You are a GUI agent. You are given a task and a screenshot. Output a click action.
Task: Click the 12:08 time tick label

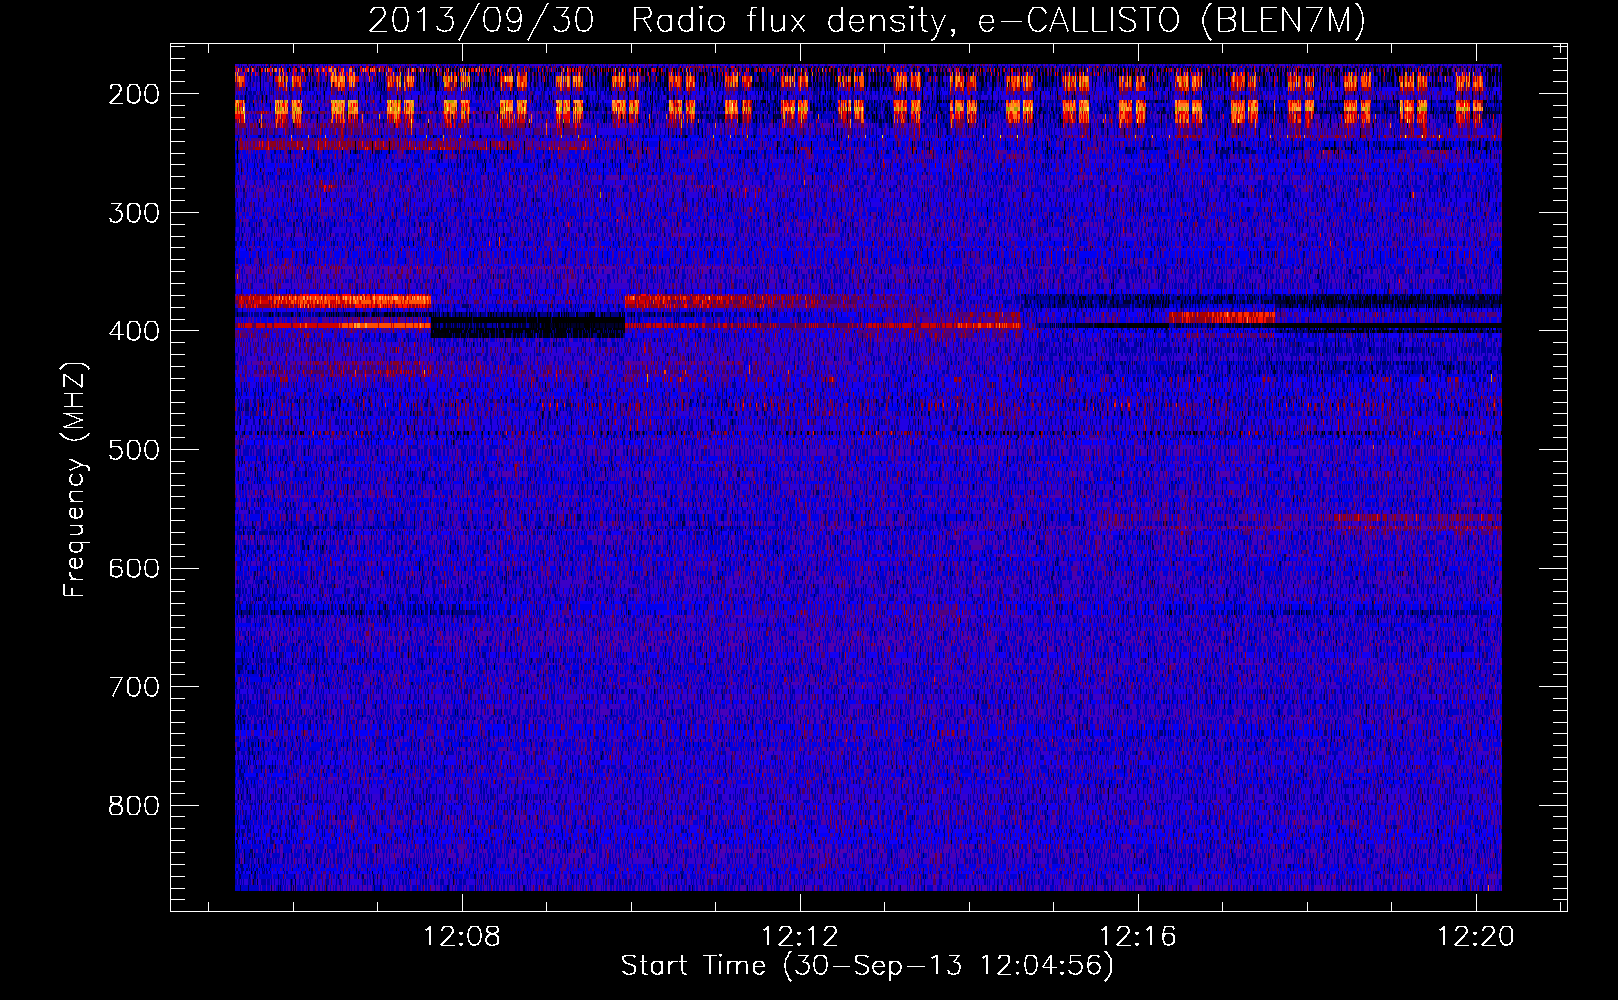pyautogui.click(x=462, y=937)
